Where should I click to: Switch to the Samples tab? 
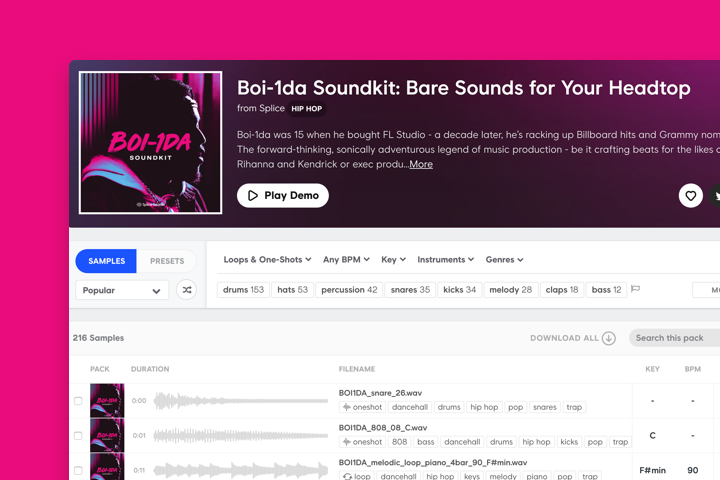point(106,261)
